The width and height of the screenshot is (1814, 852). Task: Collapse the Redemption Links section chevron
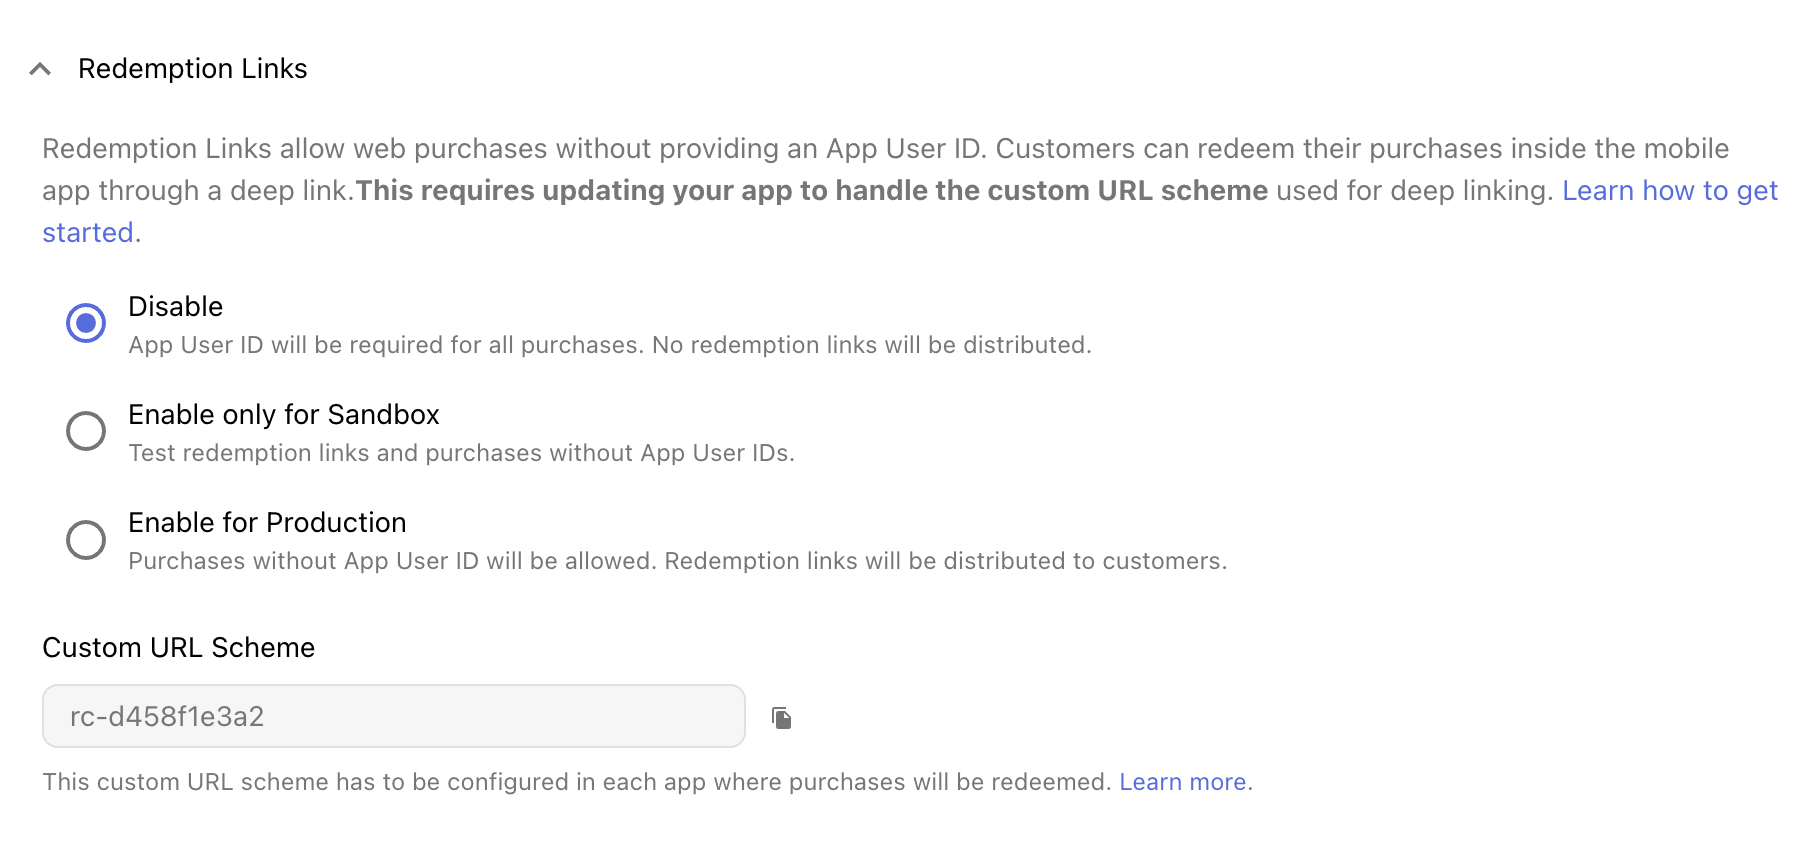[x=40, y=69]
